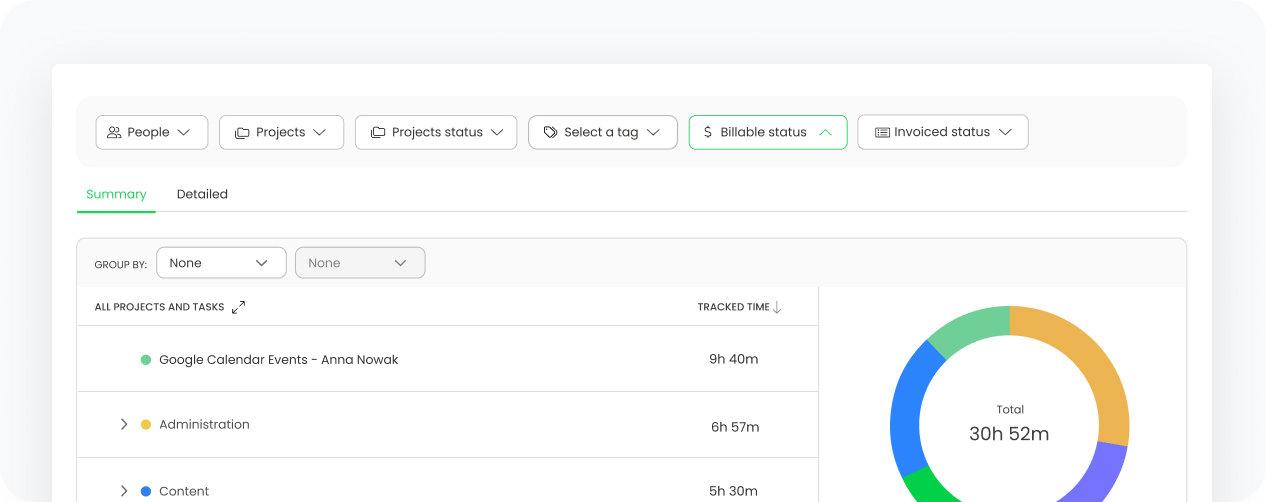Open the Invoiced status filter dropdown

(x=943, y=132)
